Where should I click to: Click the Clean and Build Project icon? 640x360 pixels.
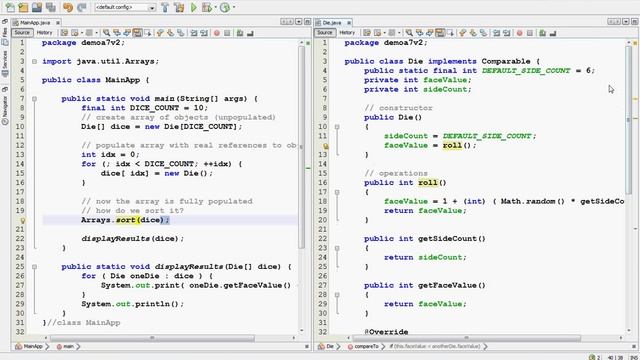point(179,7)
